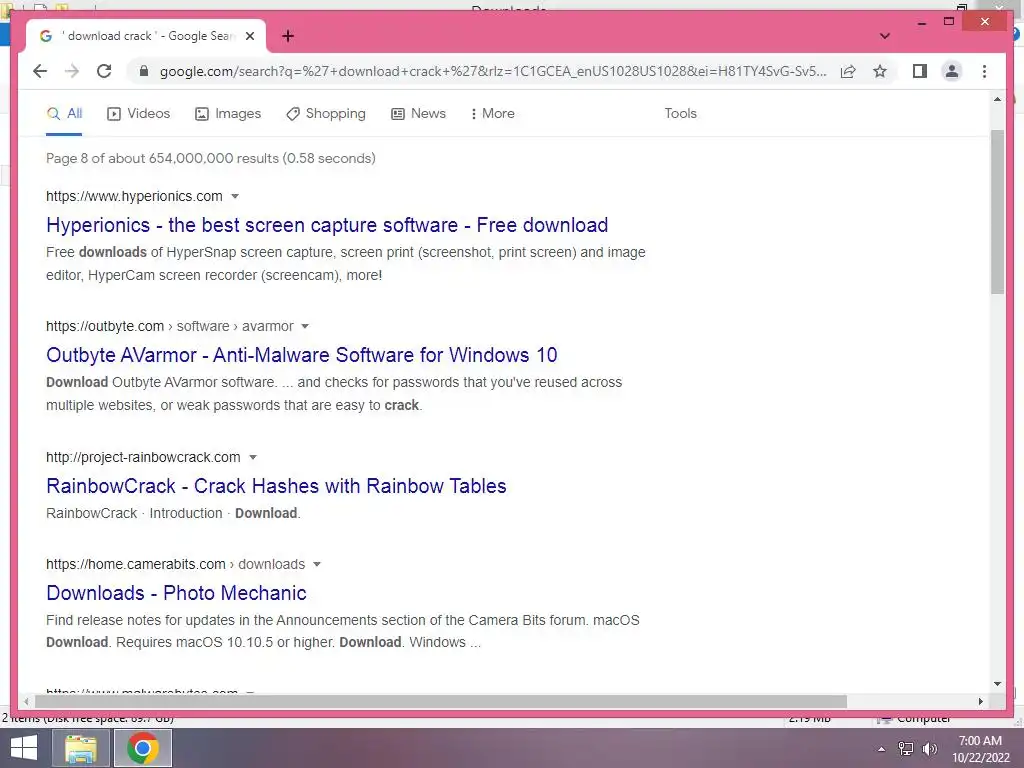Open the volume tray icon
The width and height of the screenshot is (1024, 768).
[x=929, y=749]
